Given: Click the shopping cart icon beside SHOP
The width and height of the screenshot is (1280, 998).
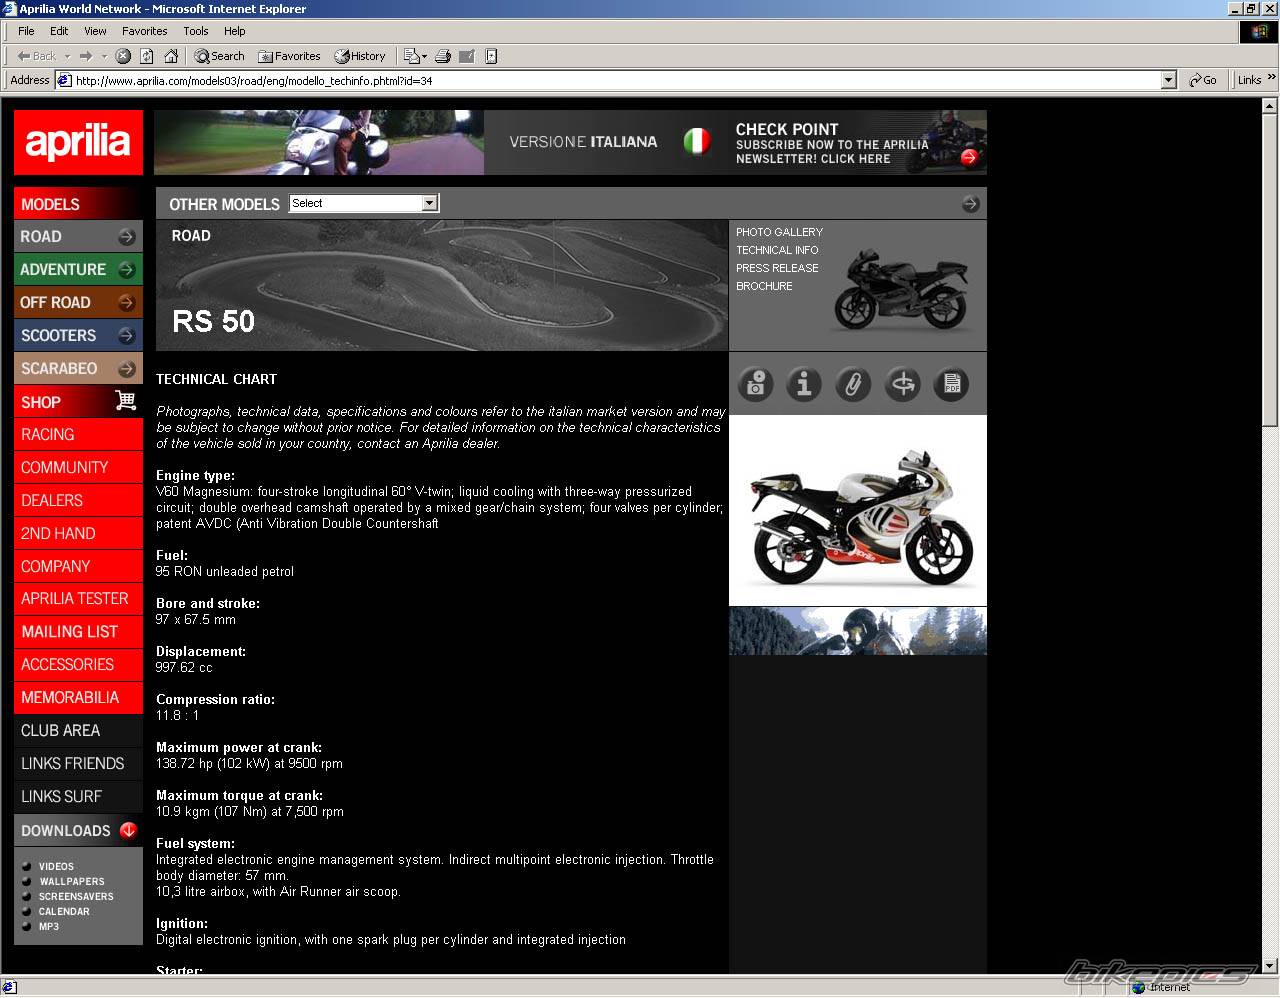Looking at the screenshot, I should tap(126, 400).
